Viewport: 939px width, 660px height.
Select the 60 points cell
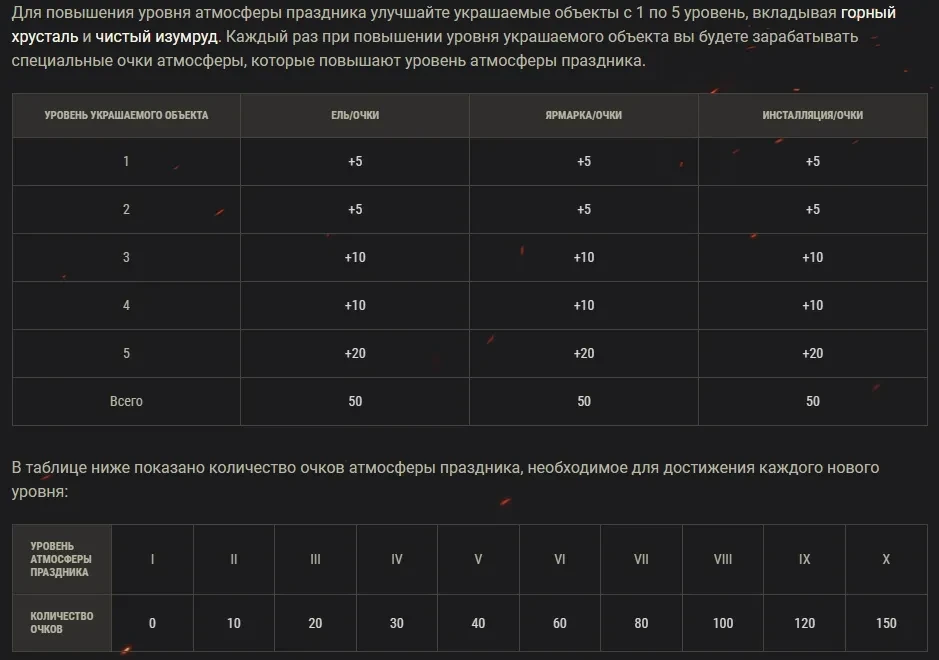coord(560,623)
